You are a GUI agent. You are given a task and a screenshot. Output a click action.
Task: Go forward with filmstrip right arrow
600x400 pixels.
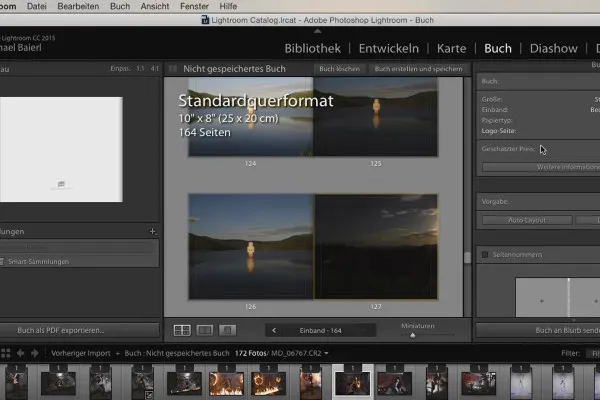35,353
